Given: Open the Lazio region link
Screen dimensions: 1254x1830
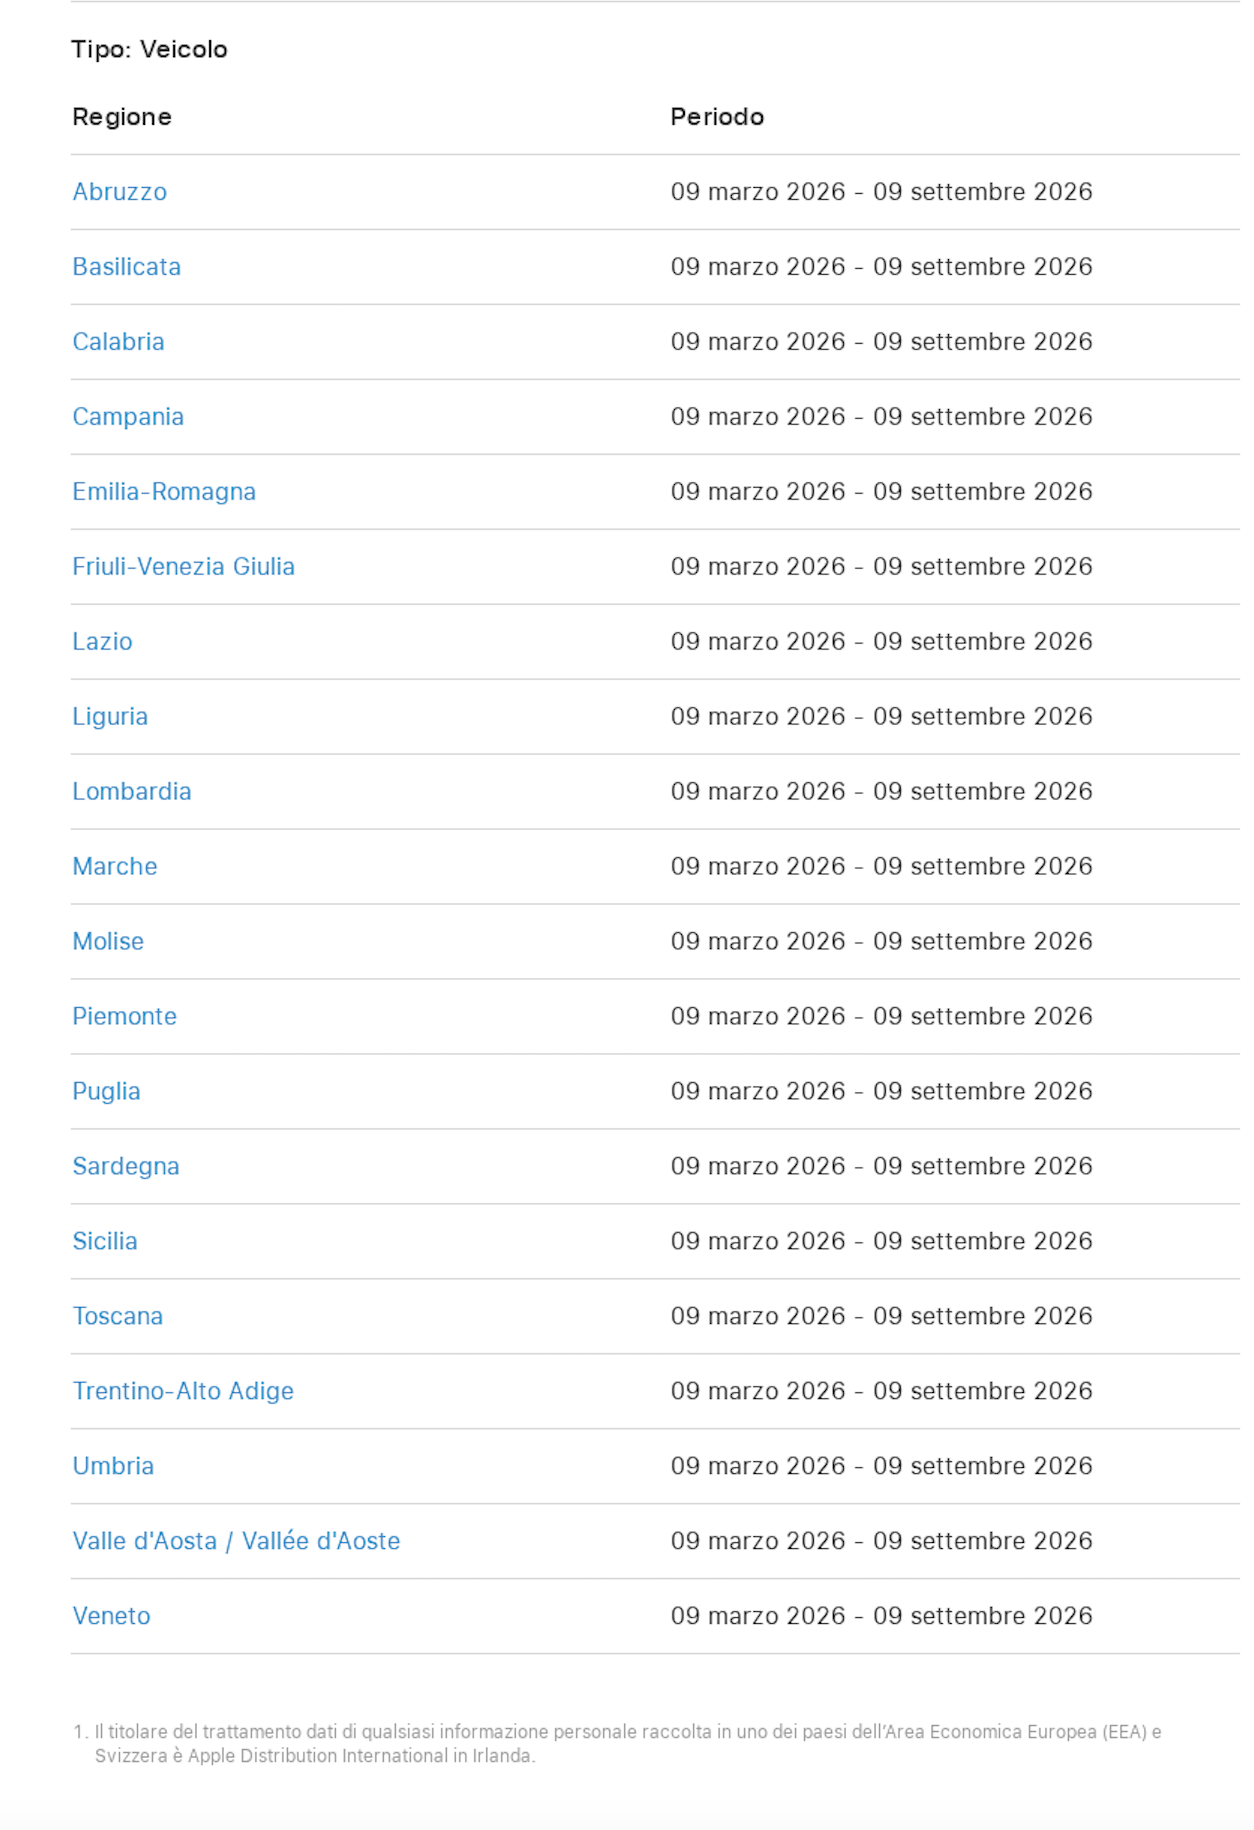Looking at the screenshot, I should (102, 642).
